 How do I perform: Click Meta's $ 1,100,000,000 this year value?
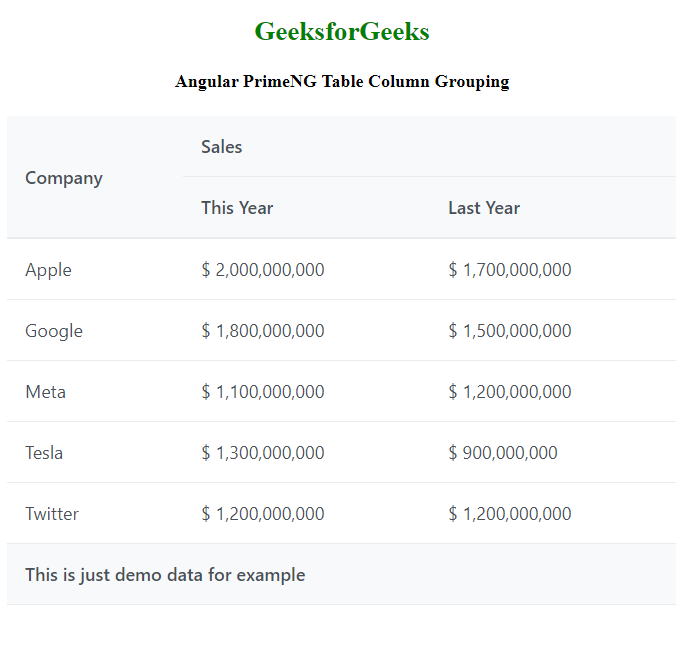coord(263,392)
